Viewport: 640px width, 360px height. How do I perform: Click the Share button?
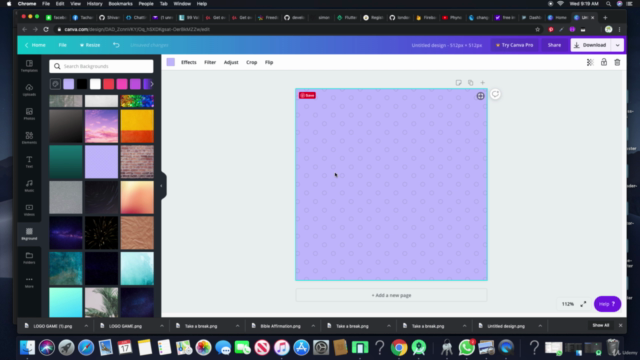554,45
